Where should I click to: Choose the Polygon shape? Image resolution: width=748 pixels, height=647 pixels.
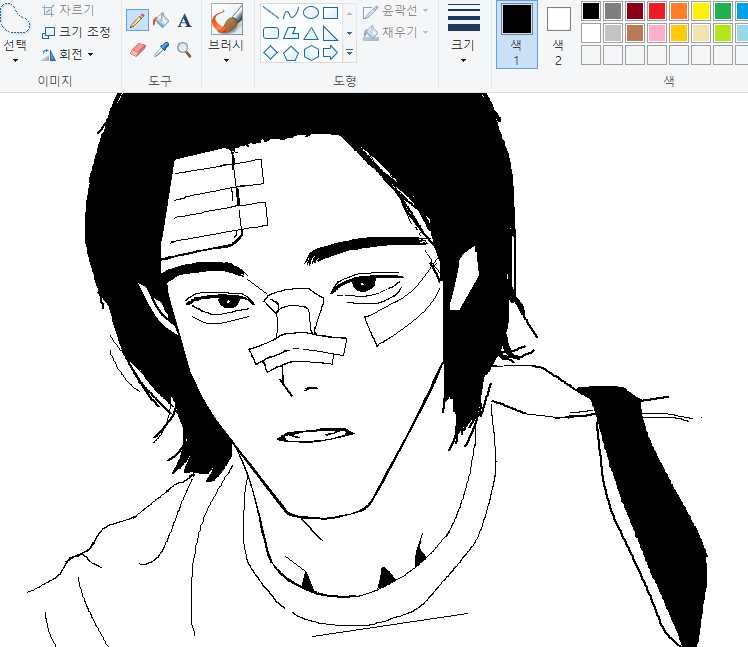click(x=291, y=33)
